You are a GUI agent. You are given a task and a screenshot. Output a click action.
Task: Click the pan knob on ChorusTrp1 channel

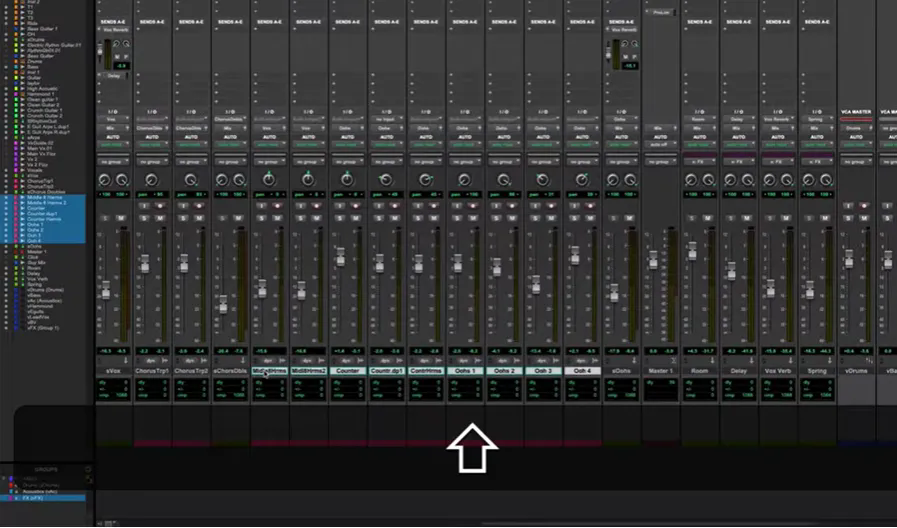[152, 180]
